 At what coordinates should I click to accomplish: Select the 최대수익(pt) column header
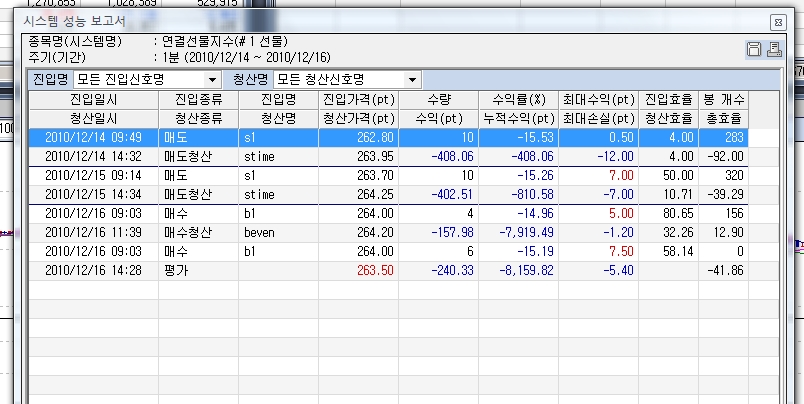[x=598, y=101]
